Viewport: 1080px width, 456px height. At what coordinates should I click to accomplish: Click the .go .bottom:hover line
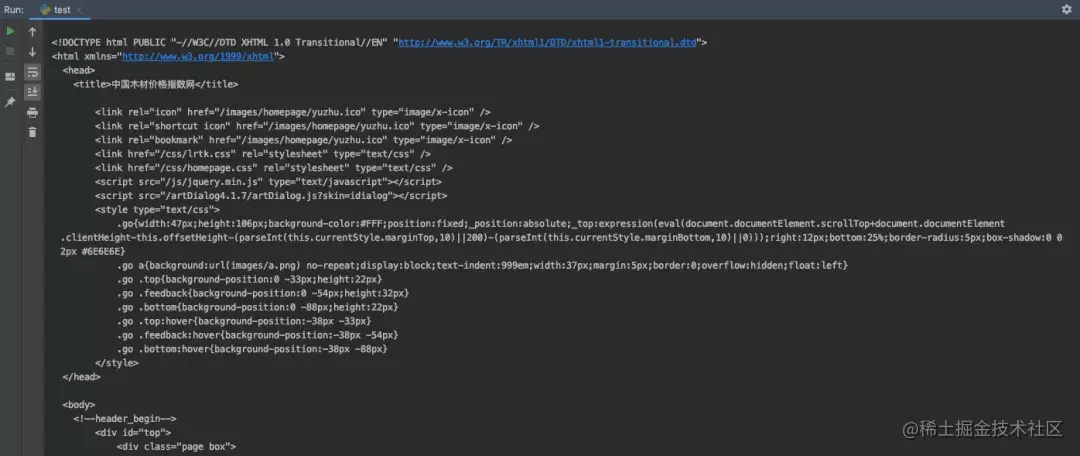coord(252,349)
